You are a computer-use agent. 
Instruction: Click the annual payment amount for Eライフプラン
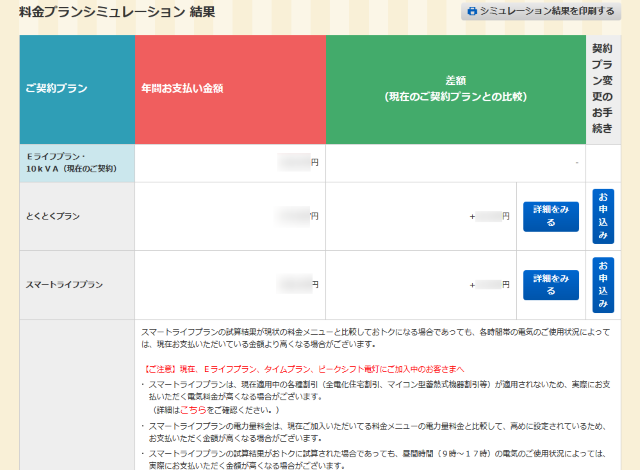point(298,162)
